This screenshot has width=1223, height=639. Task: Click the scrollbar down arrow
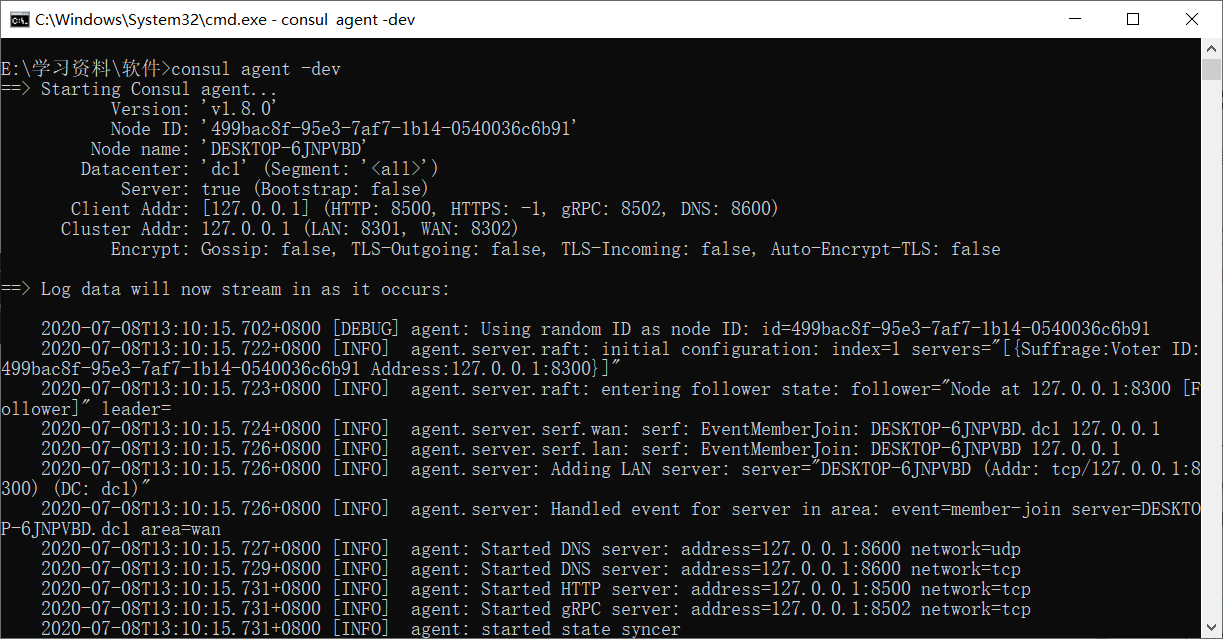pyautogui.click(x=1211, y=628)
